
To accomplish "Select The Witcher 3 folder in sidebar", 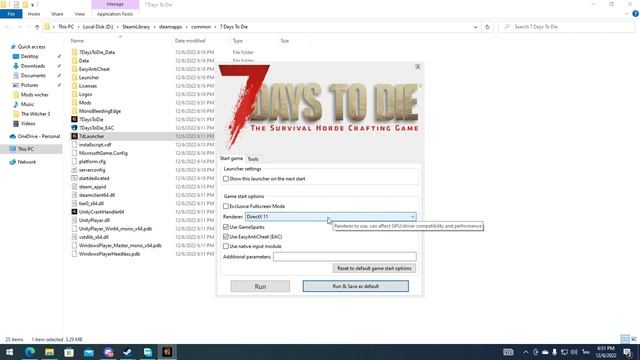I will pos(36,114).
